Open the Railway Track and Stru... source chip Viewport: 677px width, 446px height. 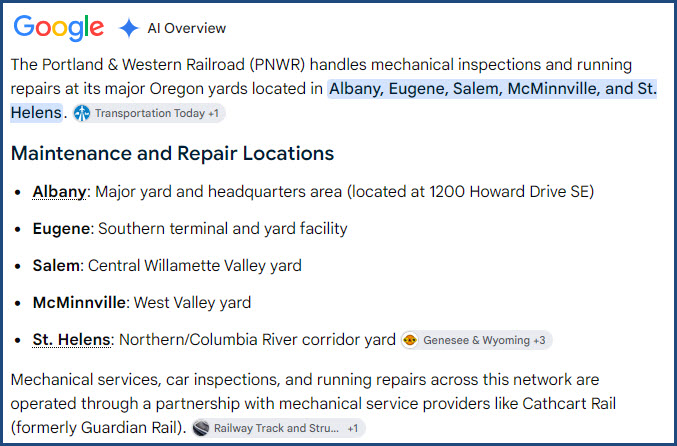coord(278,428)
